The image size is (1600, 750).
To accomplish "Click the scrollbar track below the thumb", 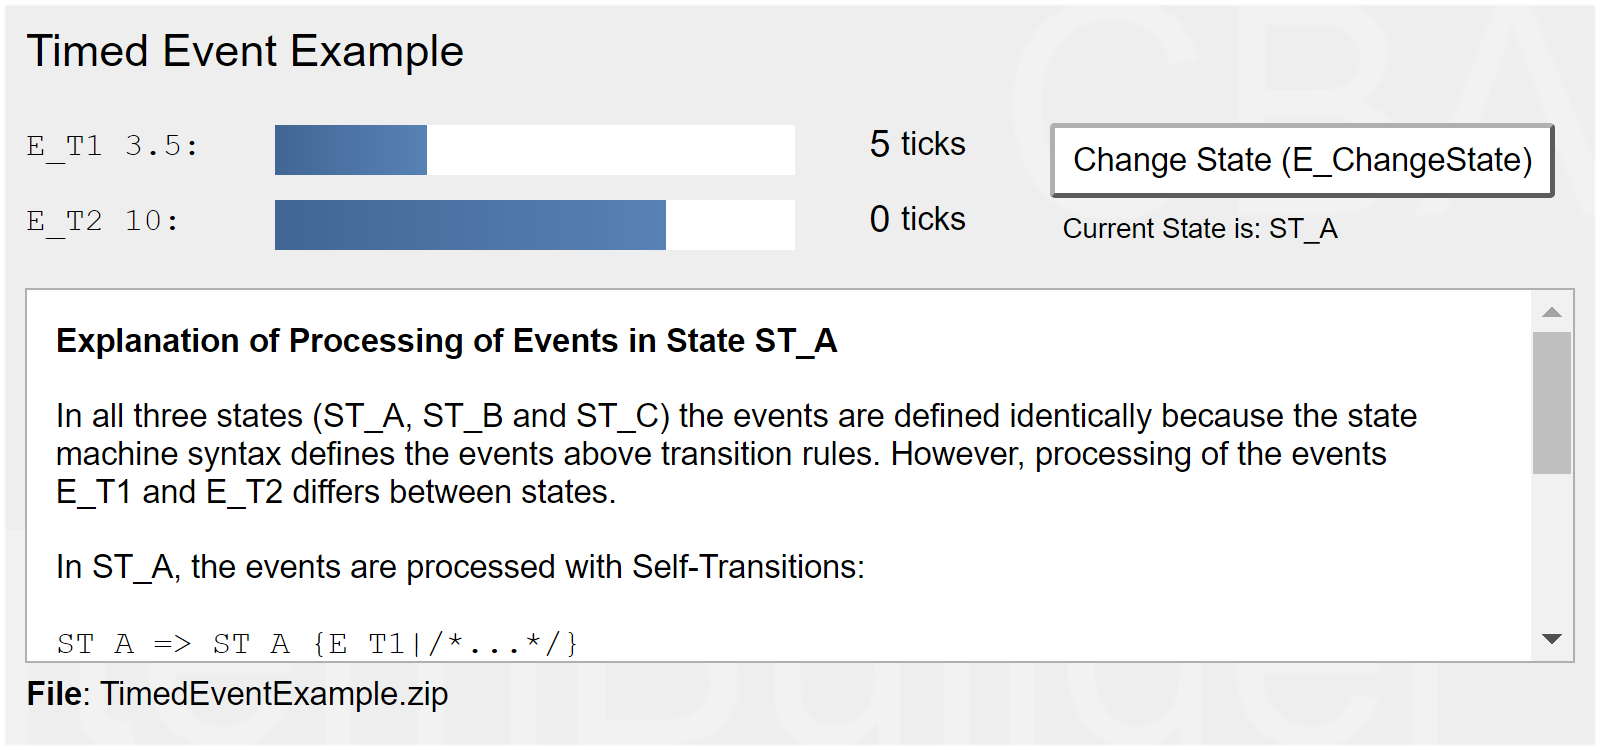I will [1552, 550].
